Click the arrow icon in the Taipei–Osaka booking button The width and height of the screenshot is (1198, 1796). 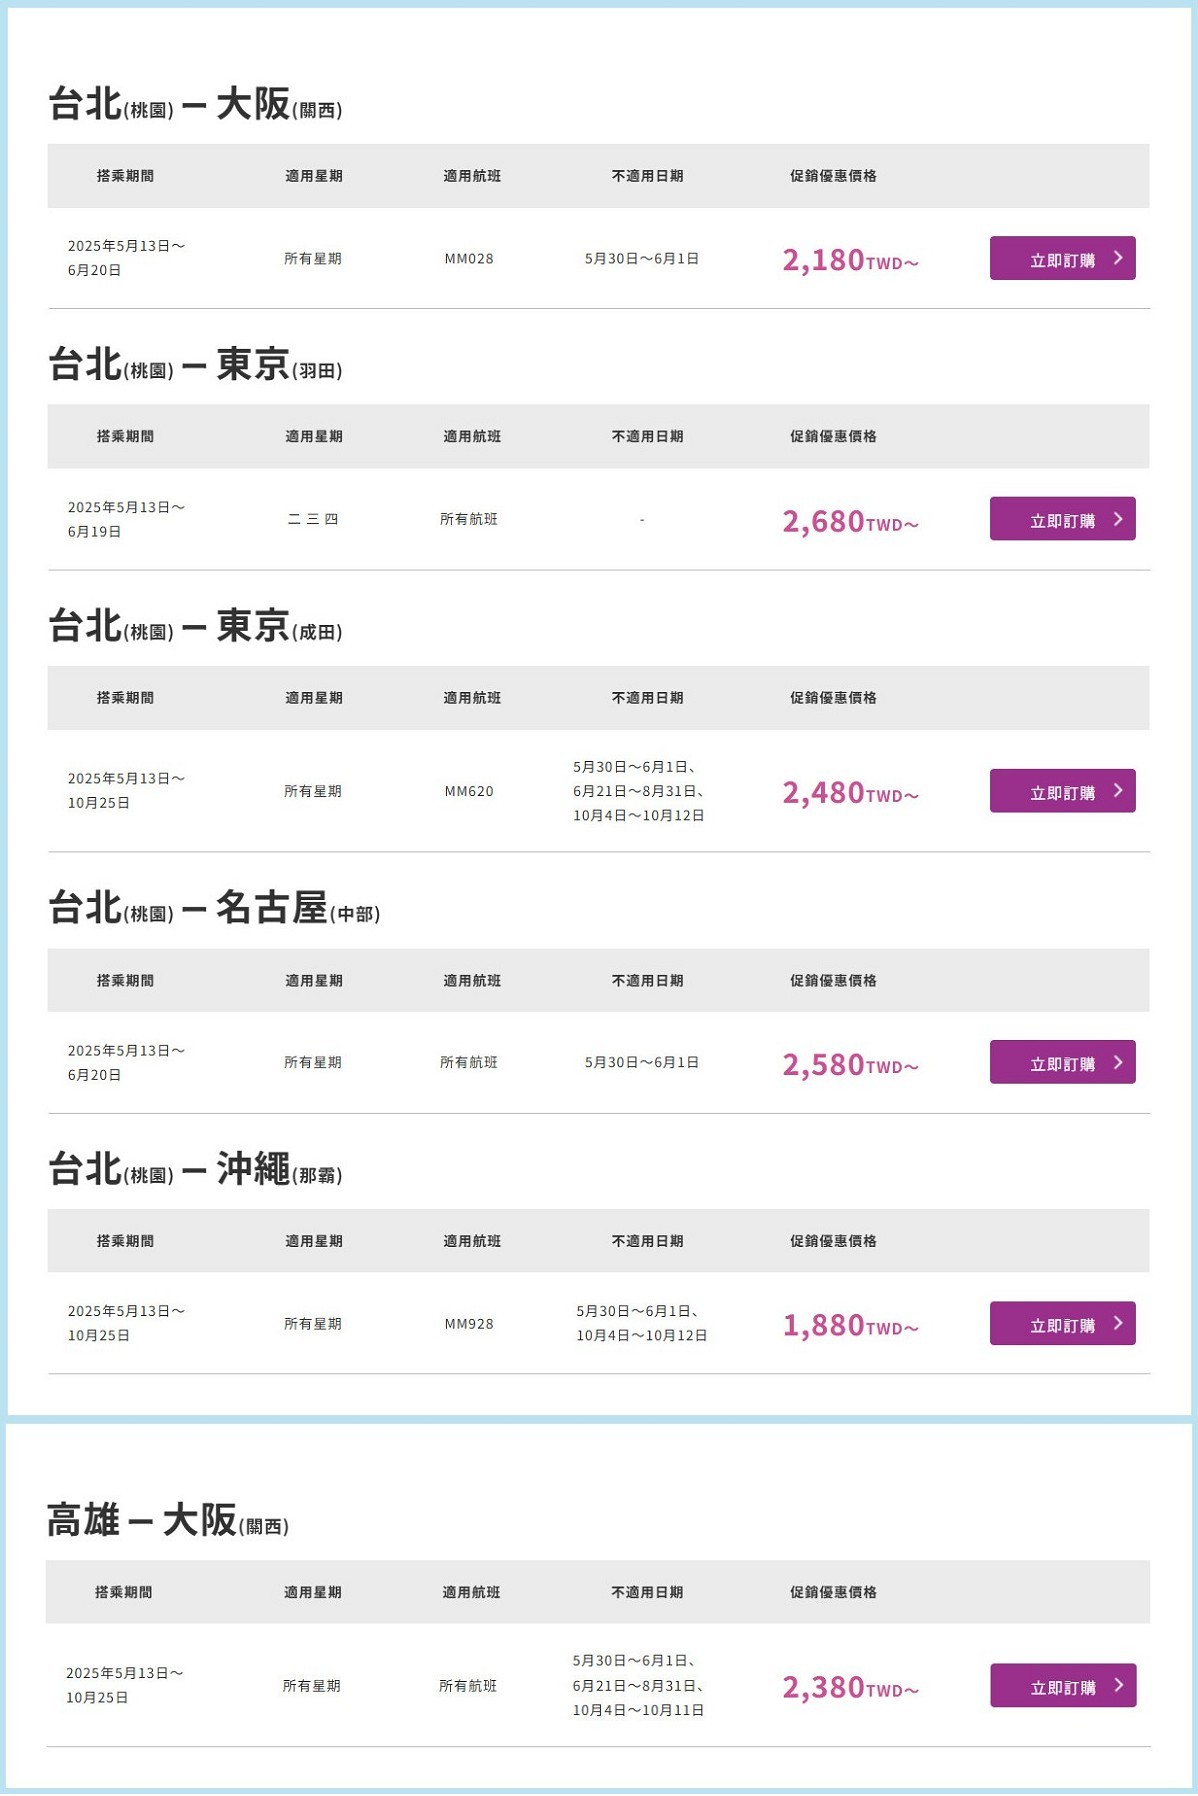[x=1118, y=258]
